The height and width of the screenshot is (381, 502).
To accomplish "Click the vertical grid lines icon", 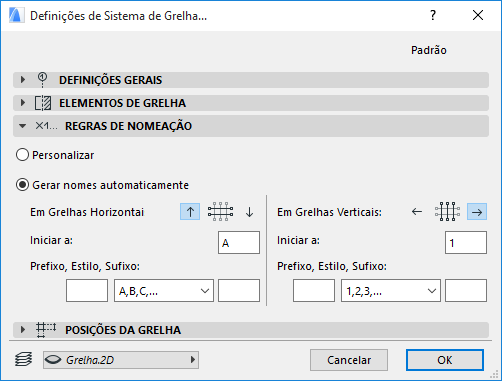I will (447, 212).
